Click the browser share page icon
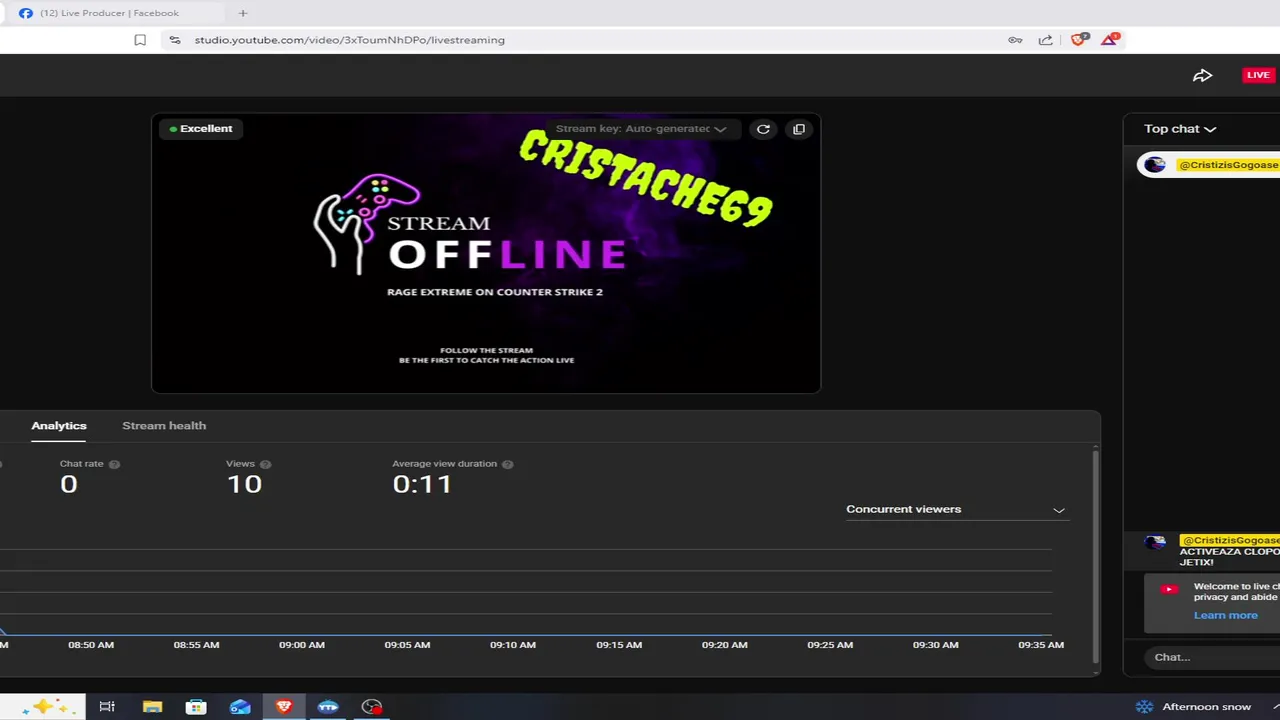 click(1046, 40)
